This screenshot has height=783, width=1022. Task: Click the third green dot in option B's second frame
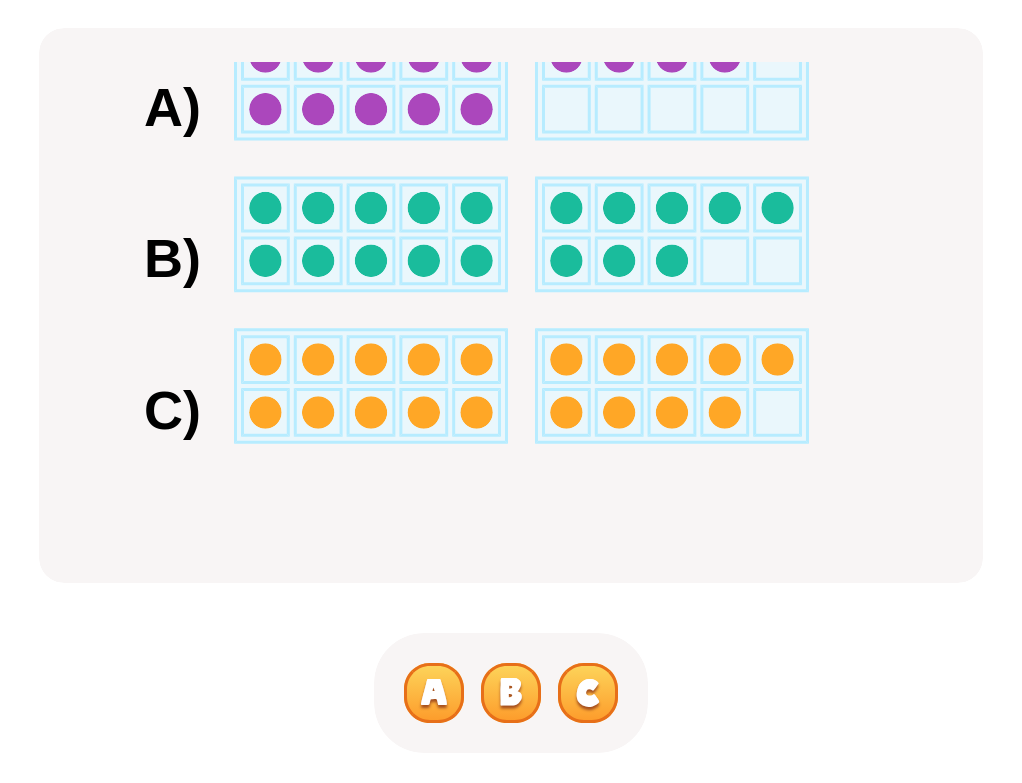(x=670, y=261)
